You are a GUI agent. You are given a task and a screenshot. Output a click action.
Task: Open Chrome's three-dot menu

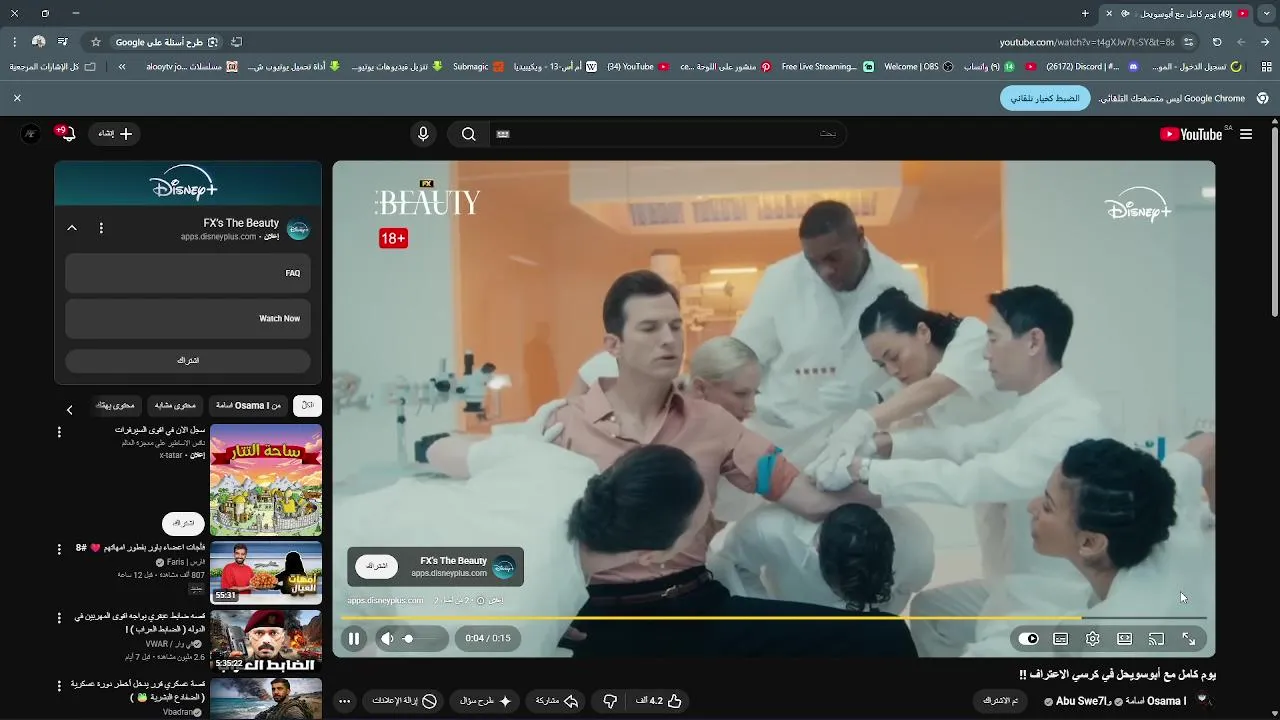click(x=15, y=42)
